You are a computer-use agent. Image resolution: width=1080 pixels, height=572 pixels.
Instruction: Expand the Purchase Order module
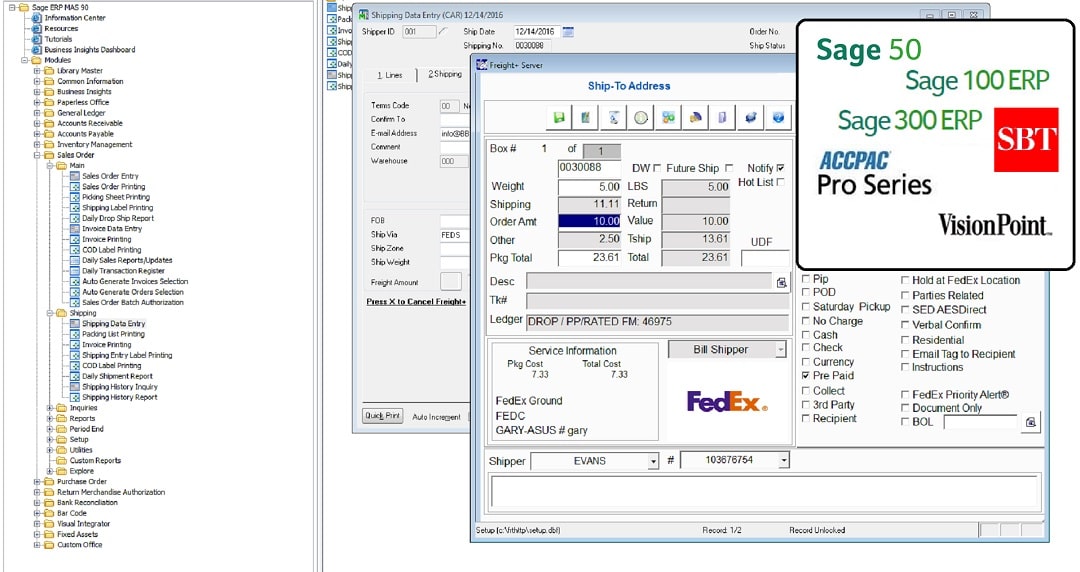pos(37,482)
